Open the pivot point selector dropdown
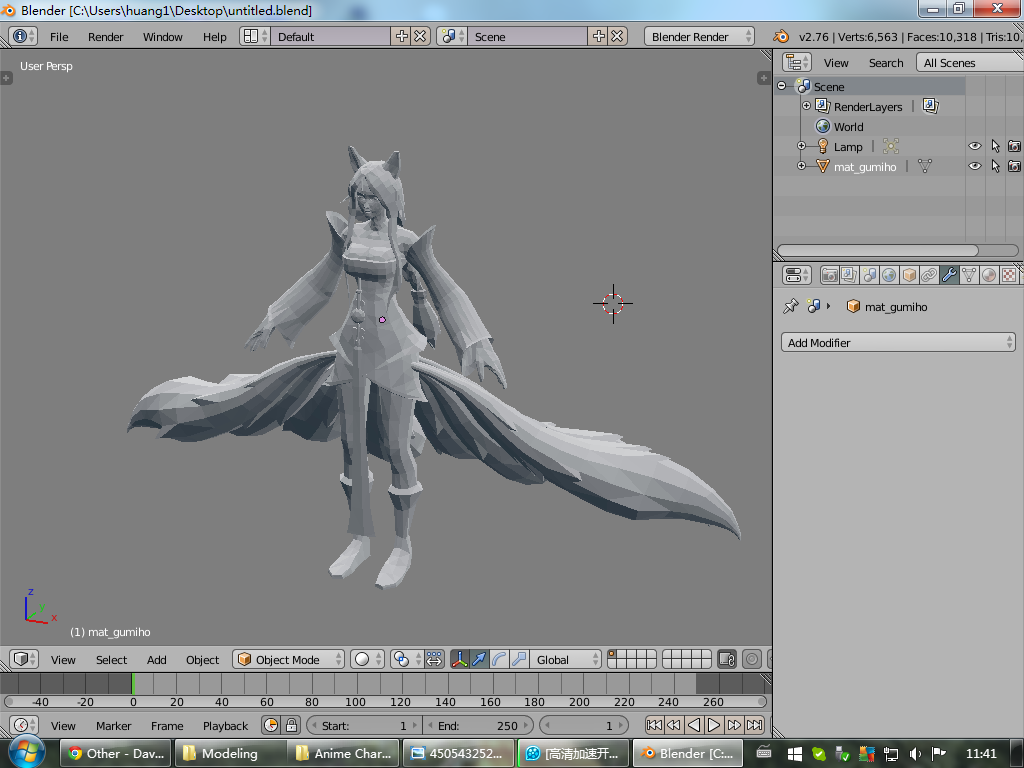Screen dimensions: 1024x768 click(x=406, y=660)
